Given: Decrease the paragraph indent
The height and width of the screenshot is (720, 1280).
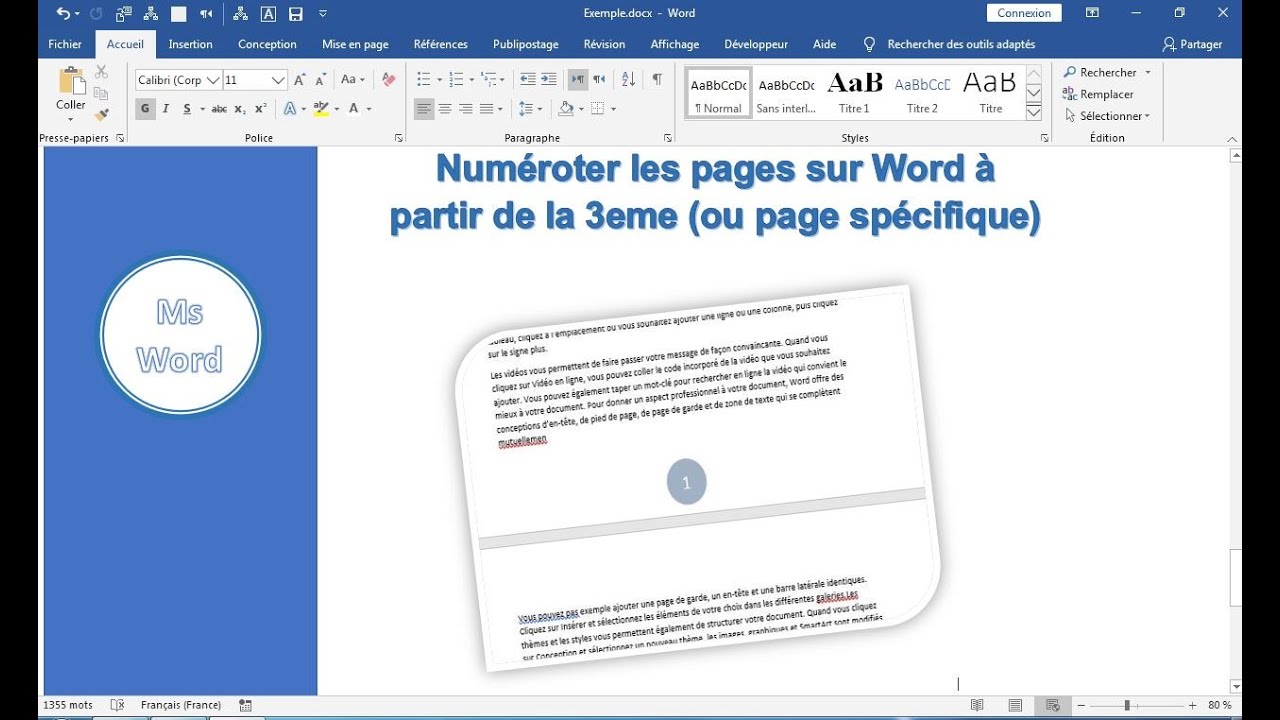Looking at the screenshot, I should [527, 80].
